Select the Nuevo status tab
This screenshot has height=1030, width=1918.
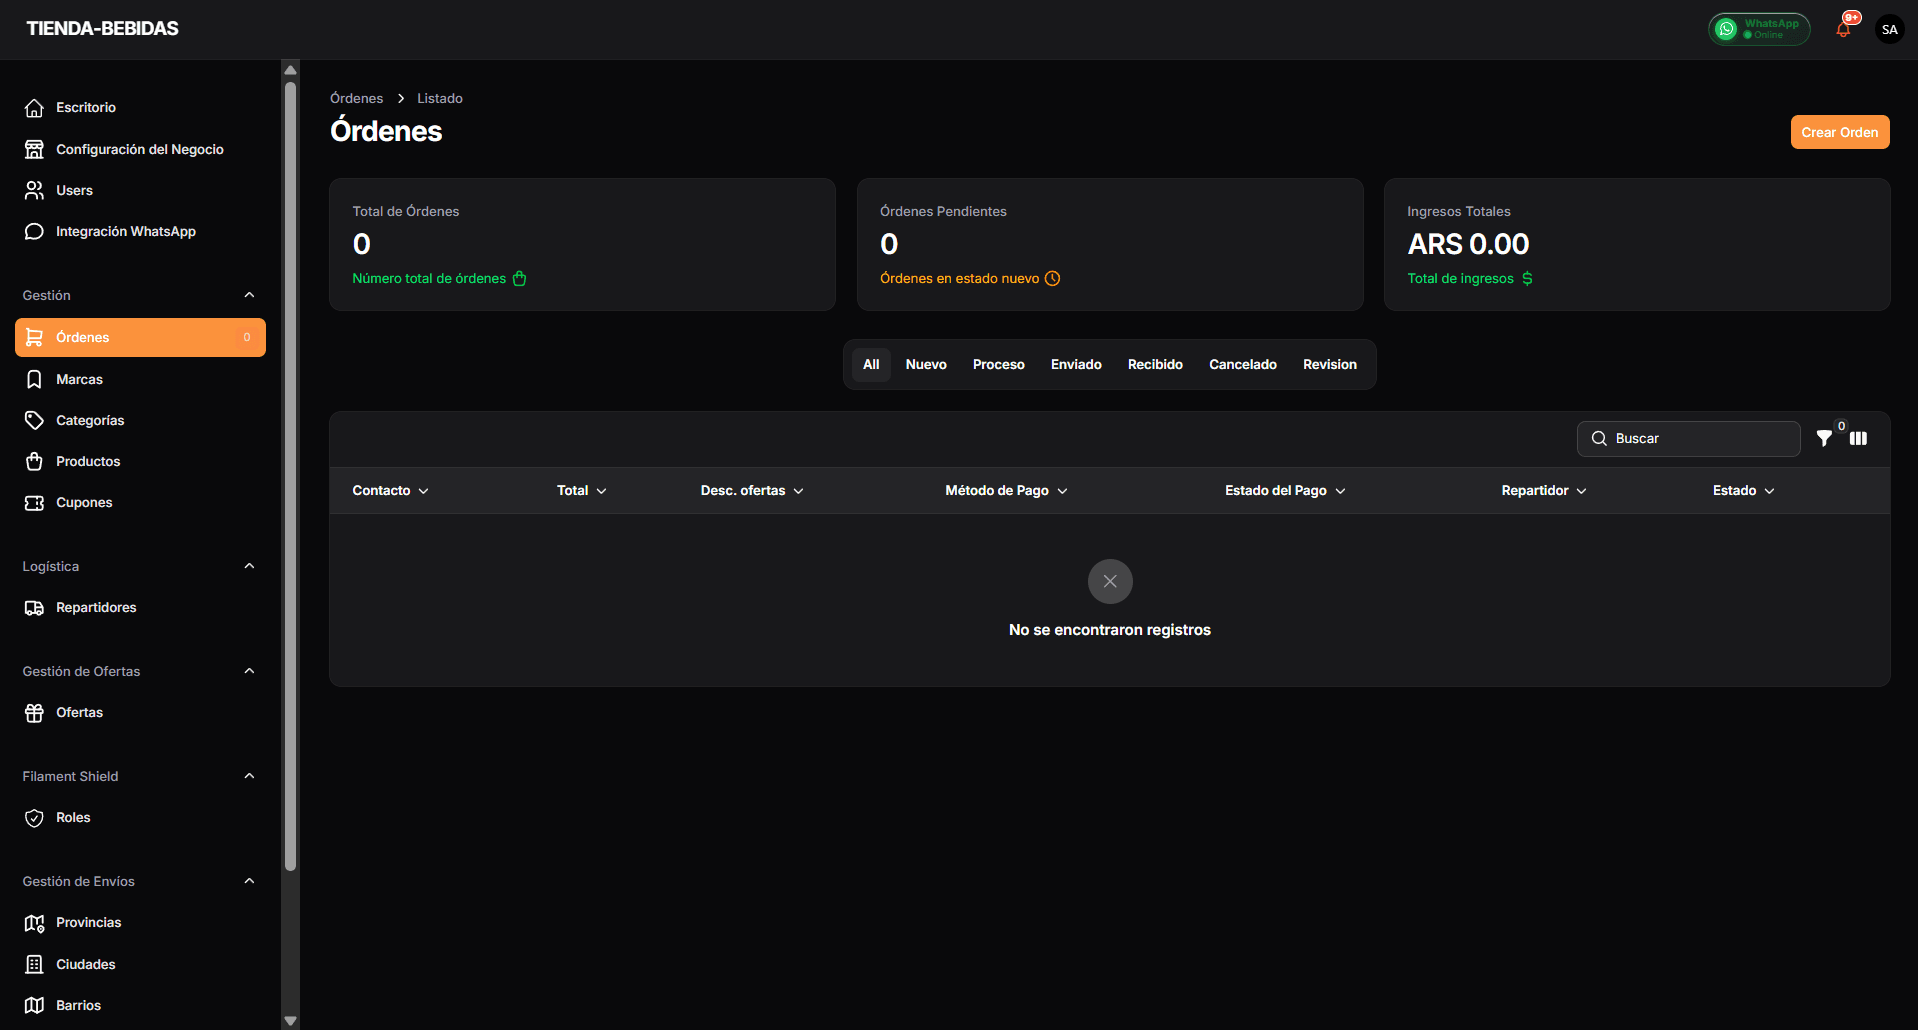[925, 365]
